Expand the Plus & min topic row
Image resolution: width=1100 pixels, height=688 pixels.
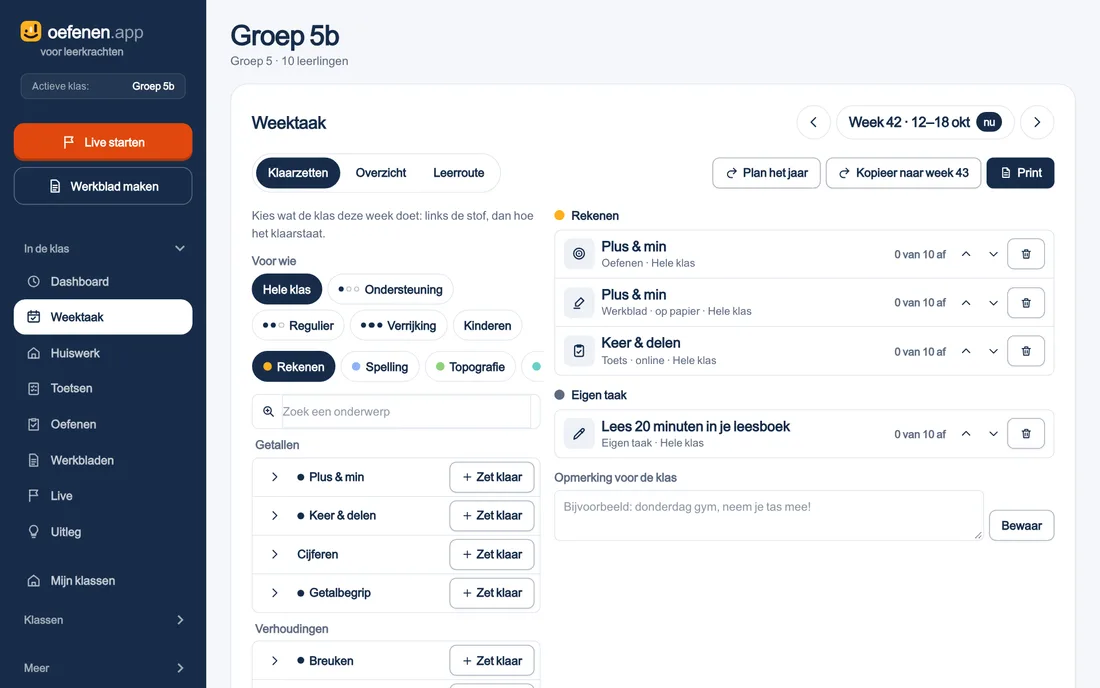274,477
